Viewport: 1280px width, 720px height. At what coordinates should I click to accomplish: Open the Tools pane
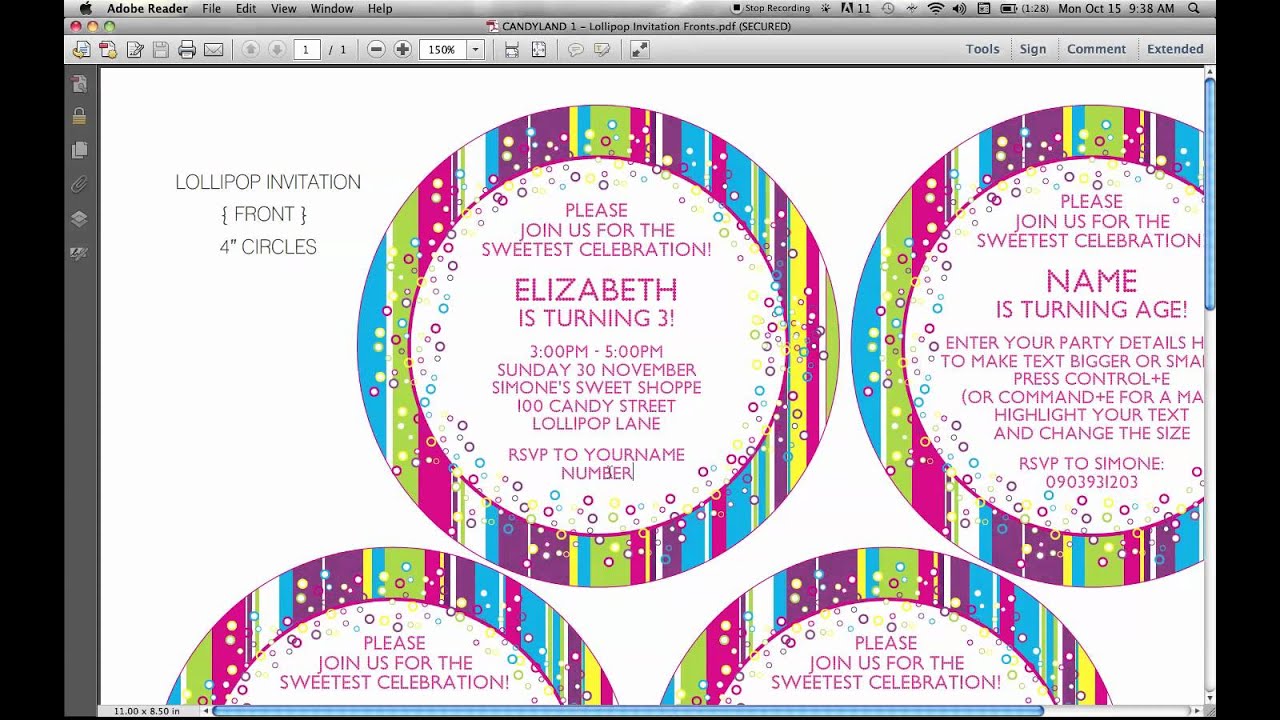click(x=982, y=49)
